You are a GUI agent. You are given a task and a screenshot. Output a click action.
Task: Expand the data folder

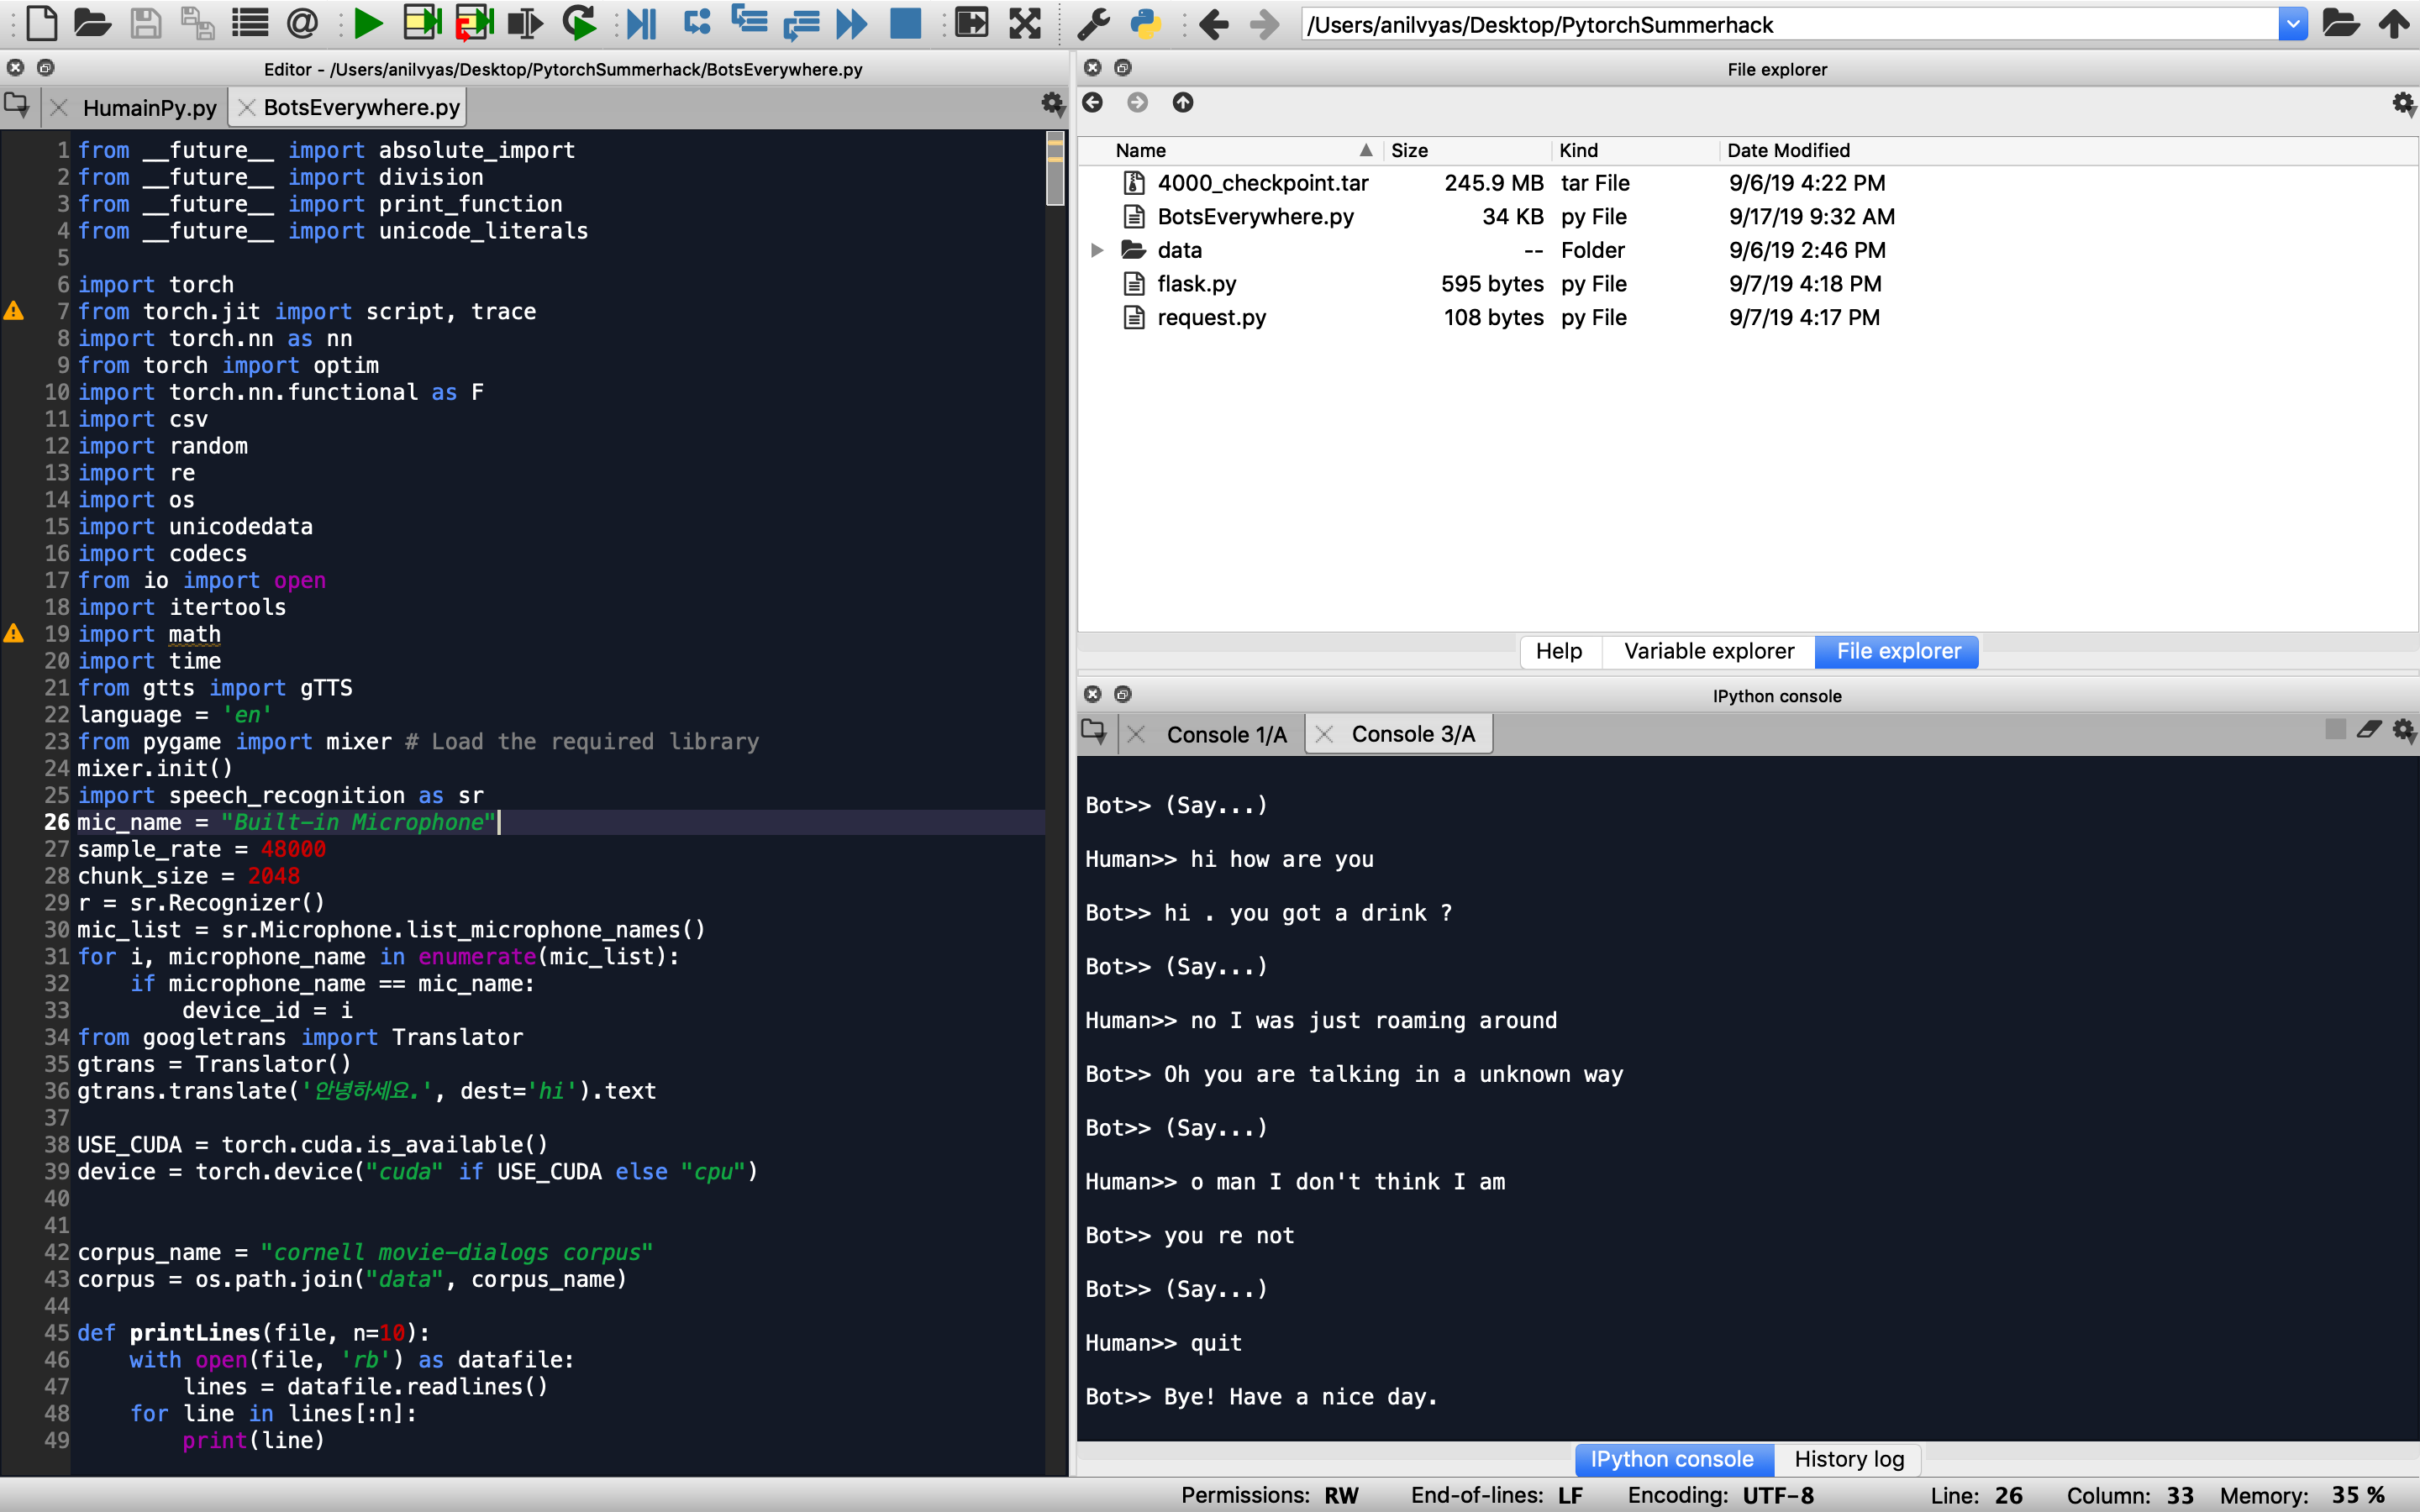[x=1097, y=250]
